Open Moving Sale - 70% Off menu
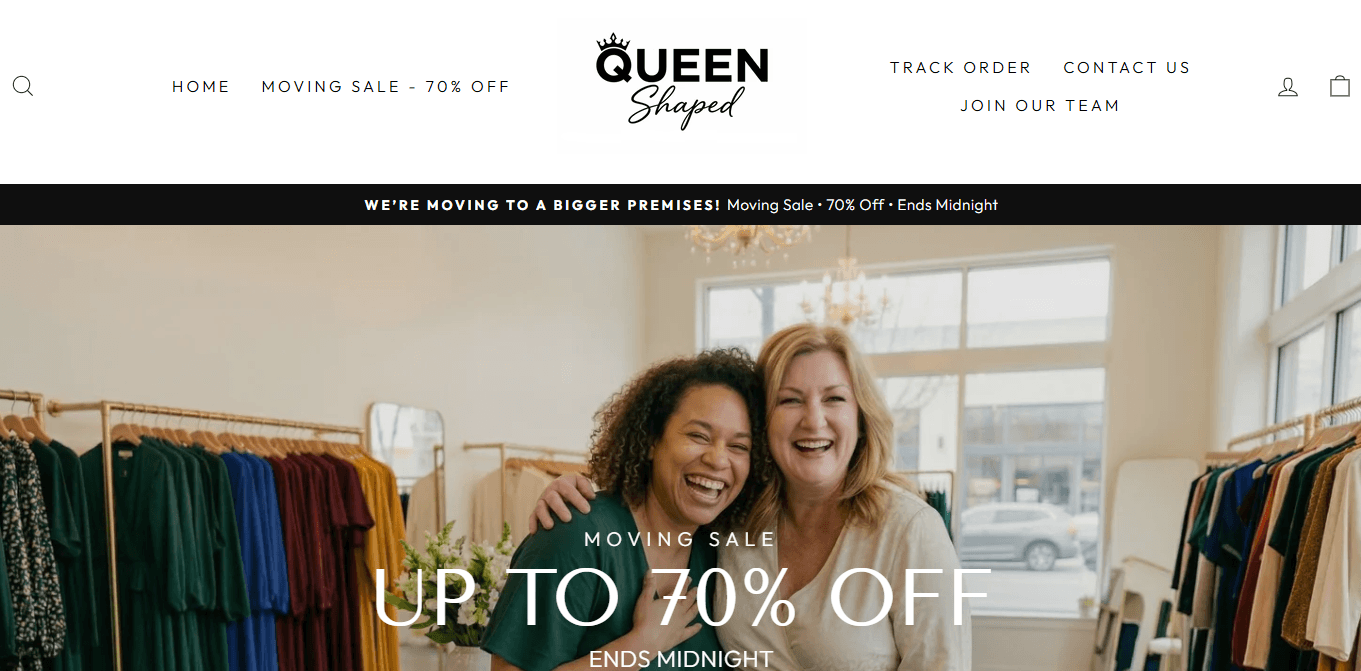 pos(386,87)
